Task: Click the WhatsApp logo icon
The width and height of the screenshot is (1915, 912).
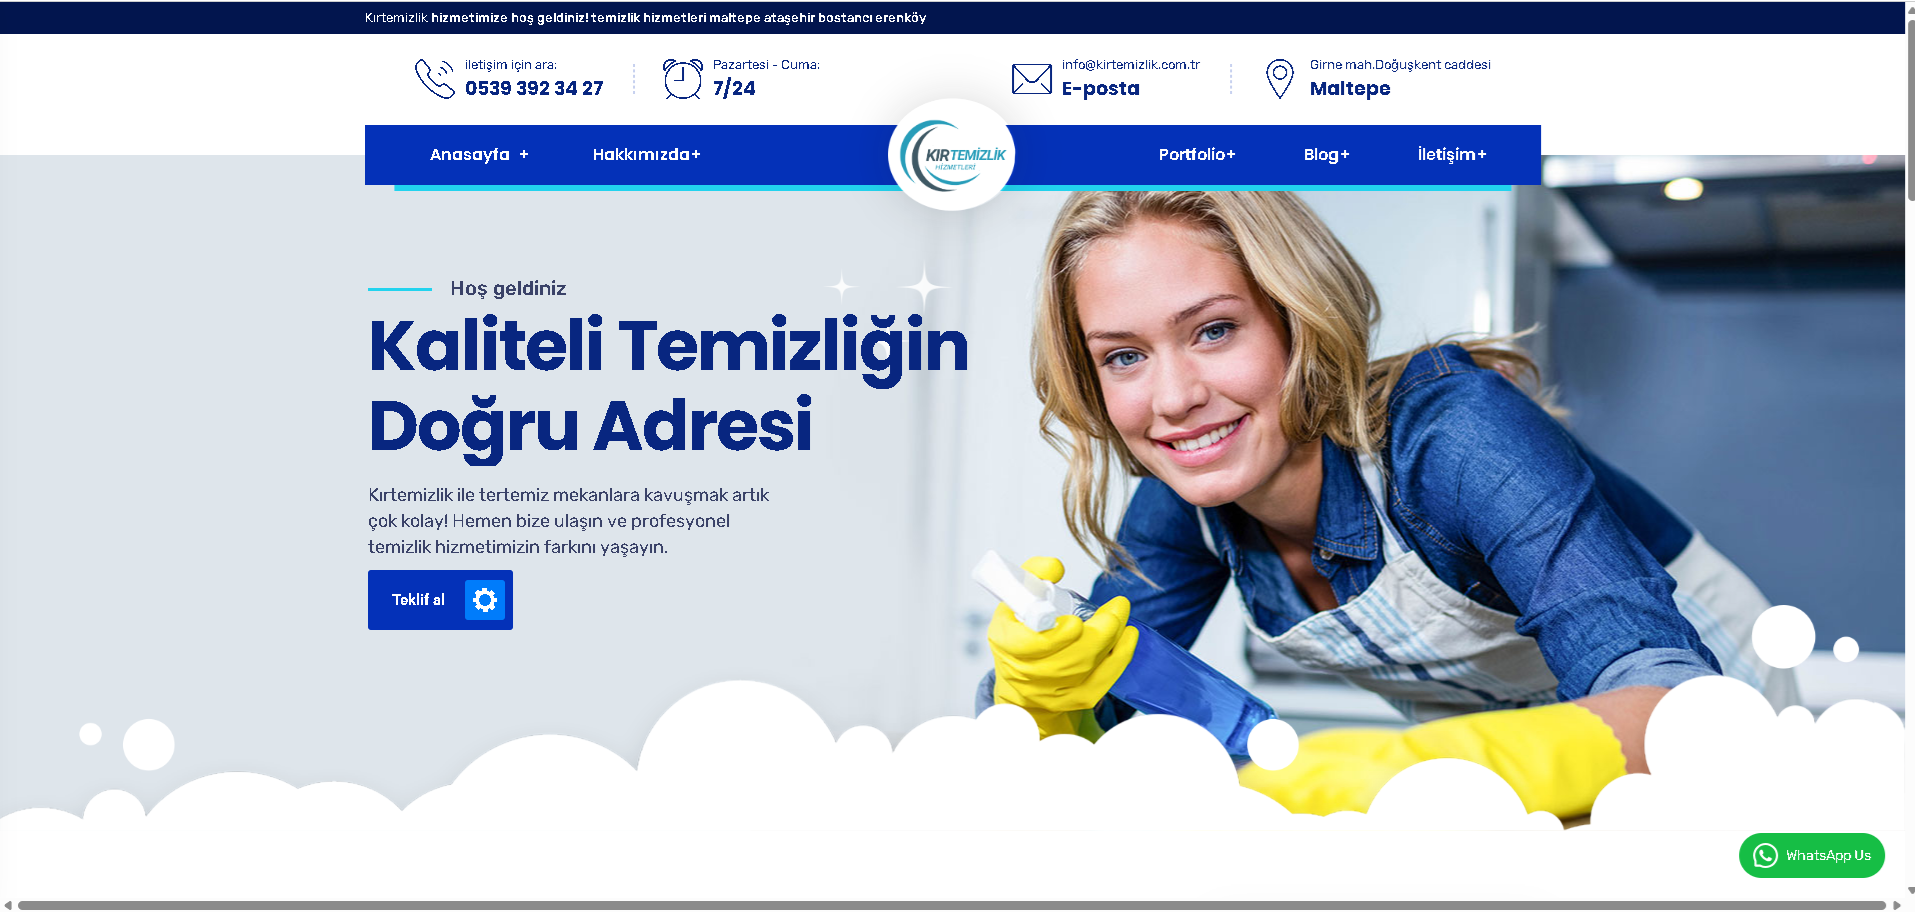Action: (x=1765, y=856)
